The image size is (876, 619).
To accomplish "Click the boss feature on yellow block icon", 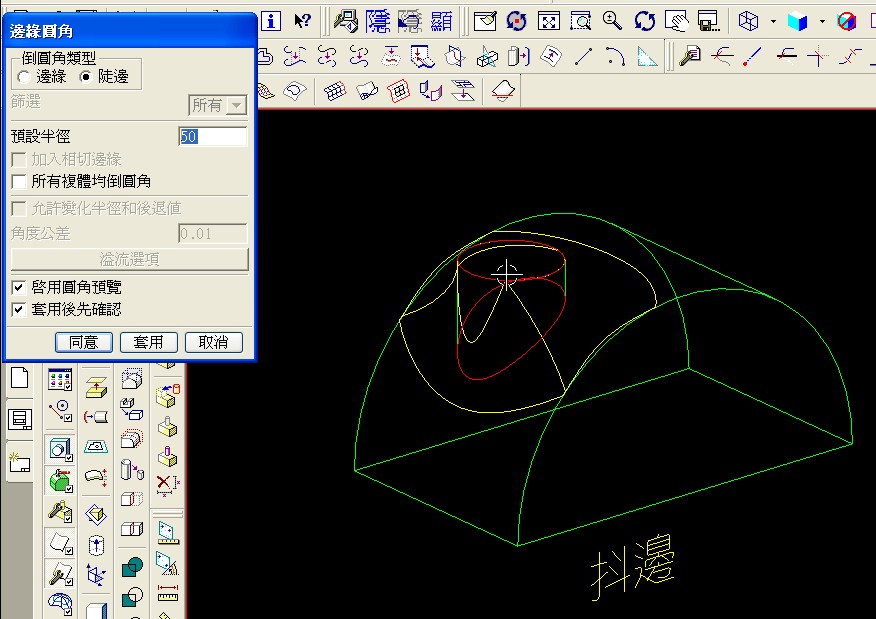I will [167, 427].
